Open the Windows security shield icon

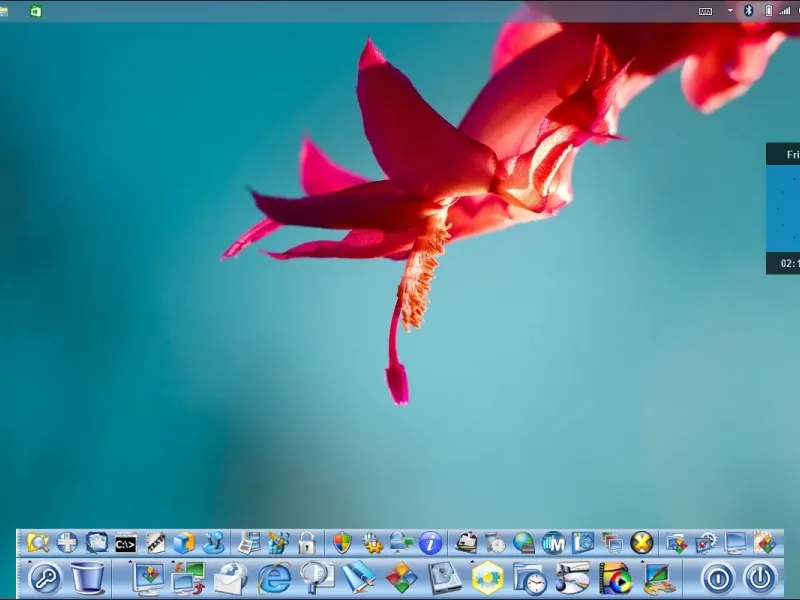point(342,543)
